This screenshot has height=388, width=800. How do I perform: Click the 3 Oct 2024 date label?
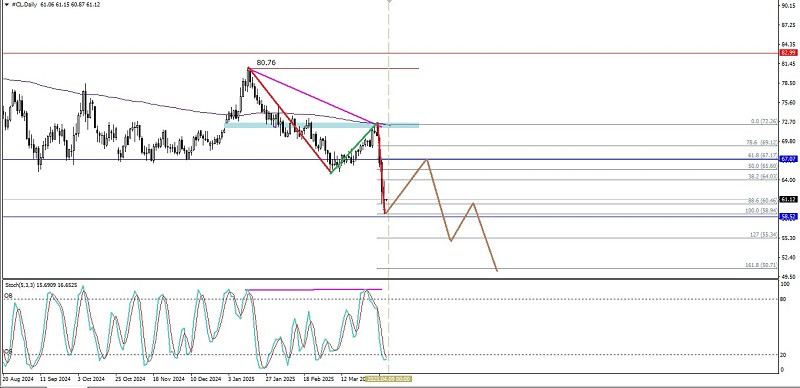pyautogui.click(x=91, y=379)
